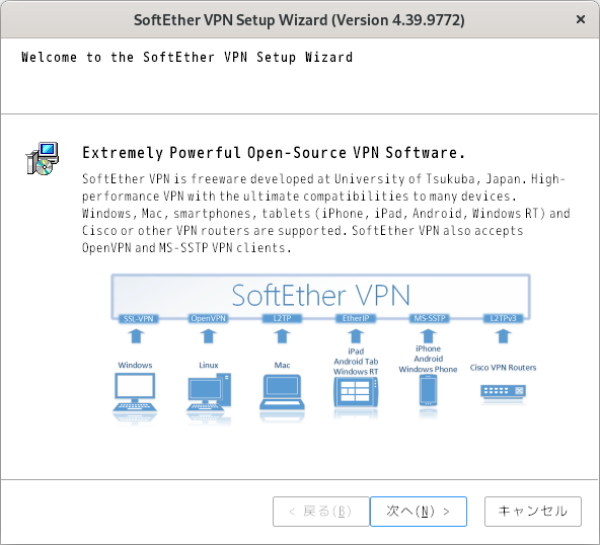
Task: Click the arrow above the Windows label
Action: (136, 336)
